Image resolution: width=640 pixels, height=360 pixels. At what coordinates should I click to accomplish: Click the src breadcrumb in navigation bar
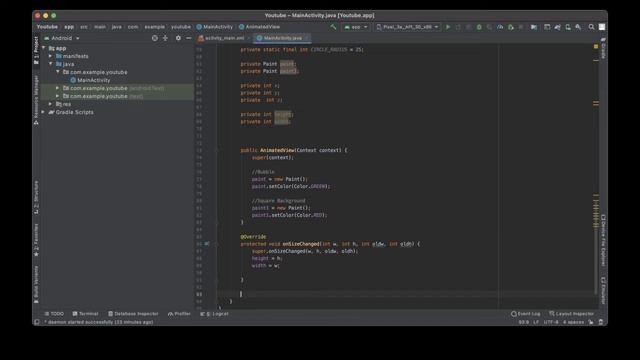(x=84, y=27)
